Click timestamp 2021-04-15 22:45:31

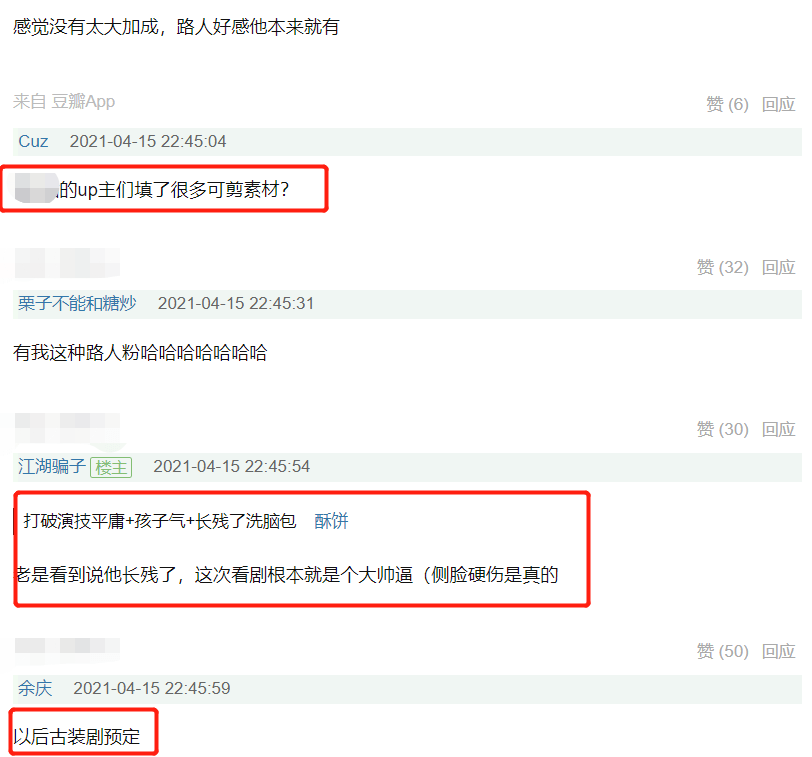pos(236,303)
